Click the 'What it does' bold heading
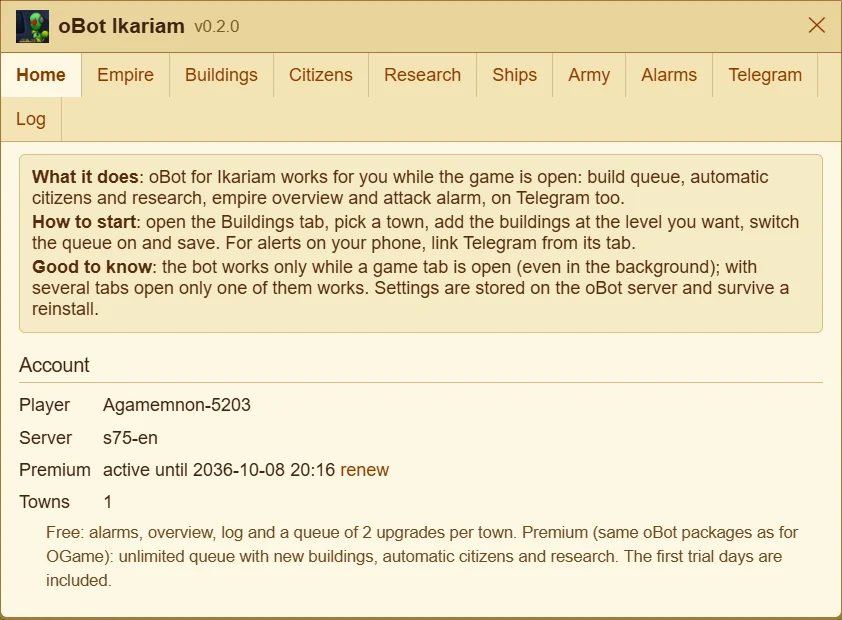 tap(85, 177)
